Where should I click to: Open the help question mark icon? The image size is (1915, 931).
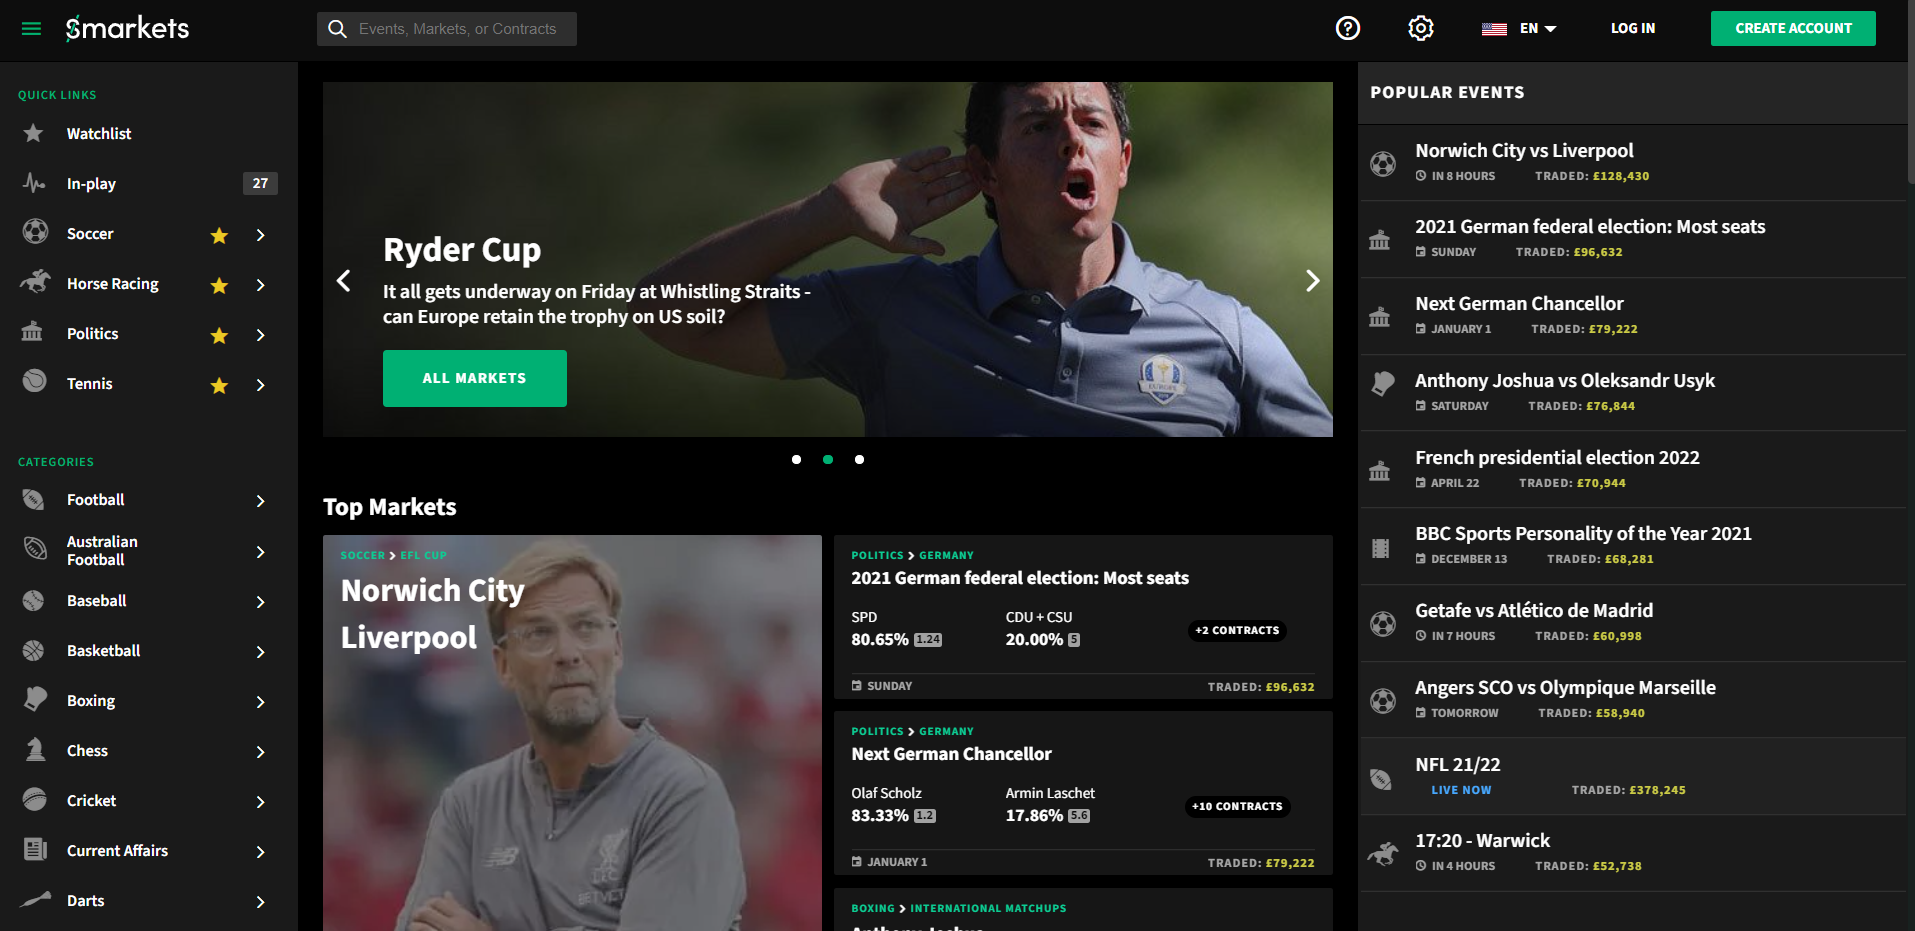click(x=1348, y=28)
